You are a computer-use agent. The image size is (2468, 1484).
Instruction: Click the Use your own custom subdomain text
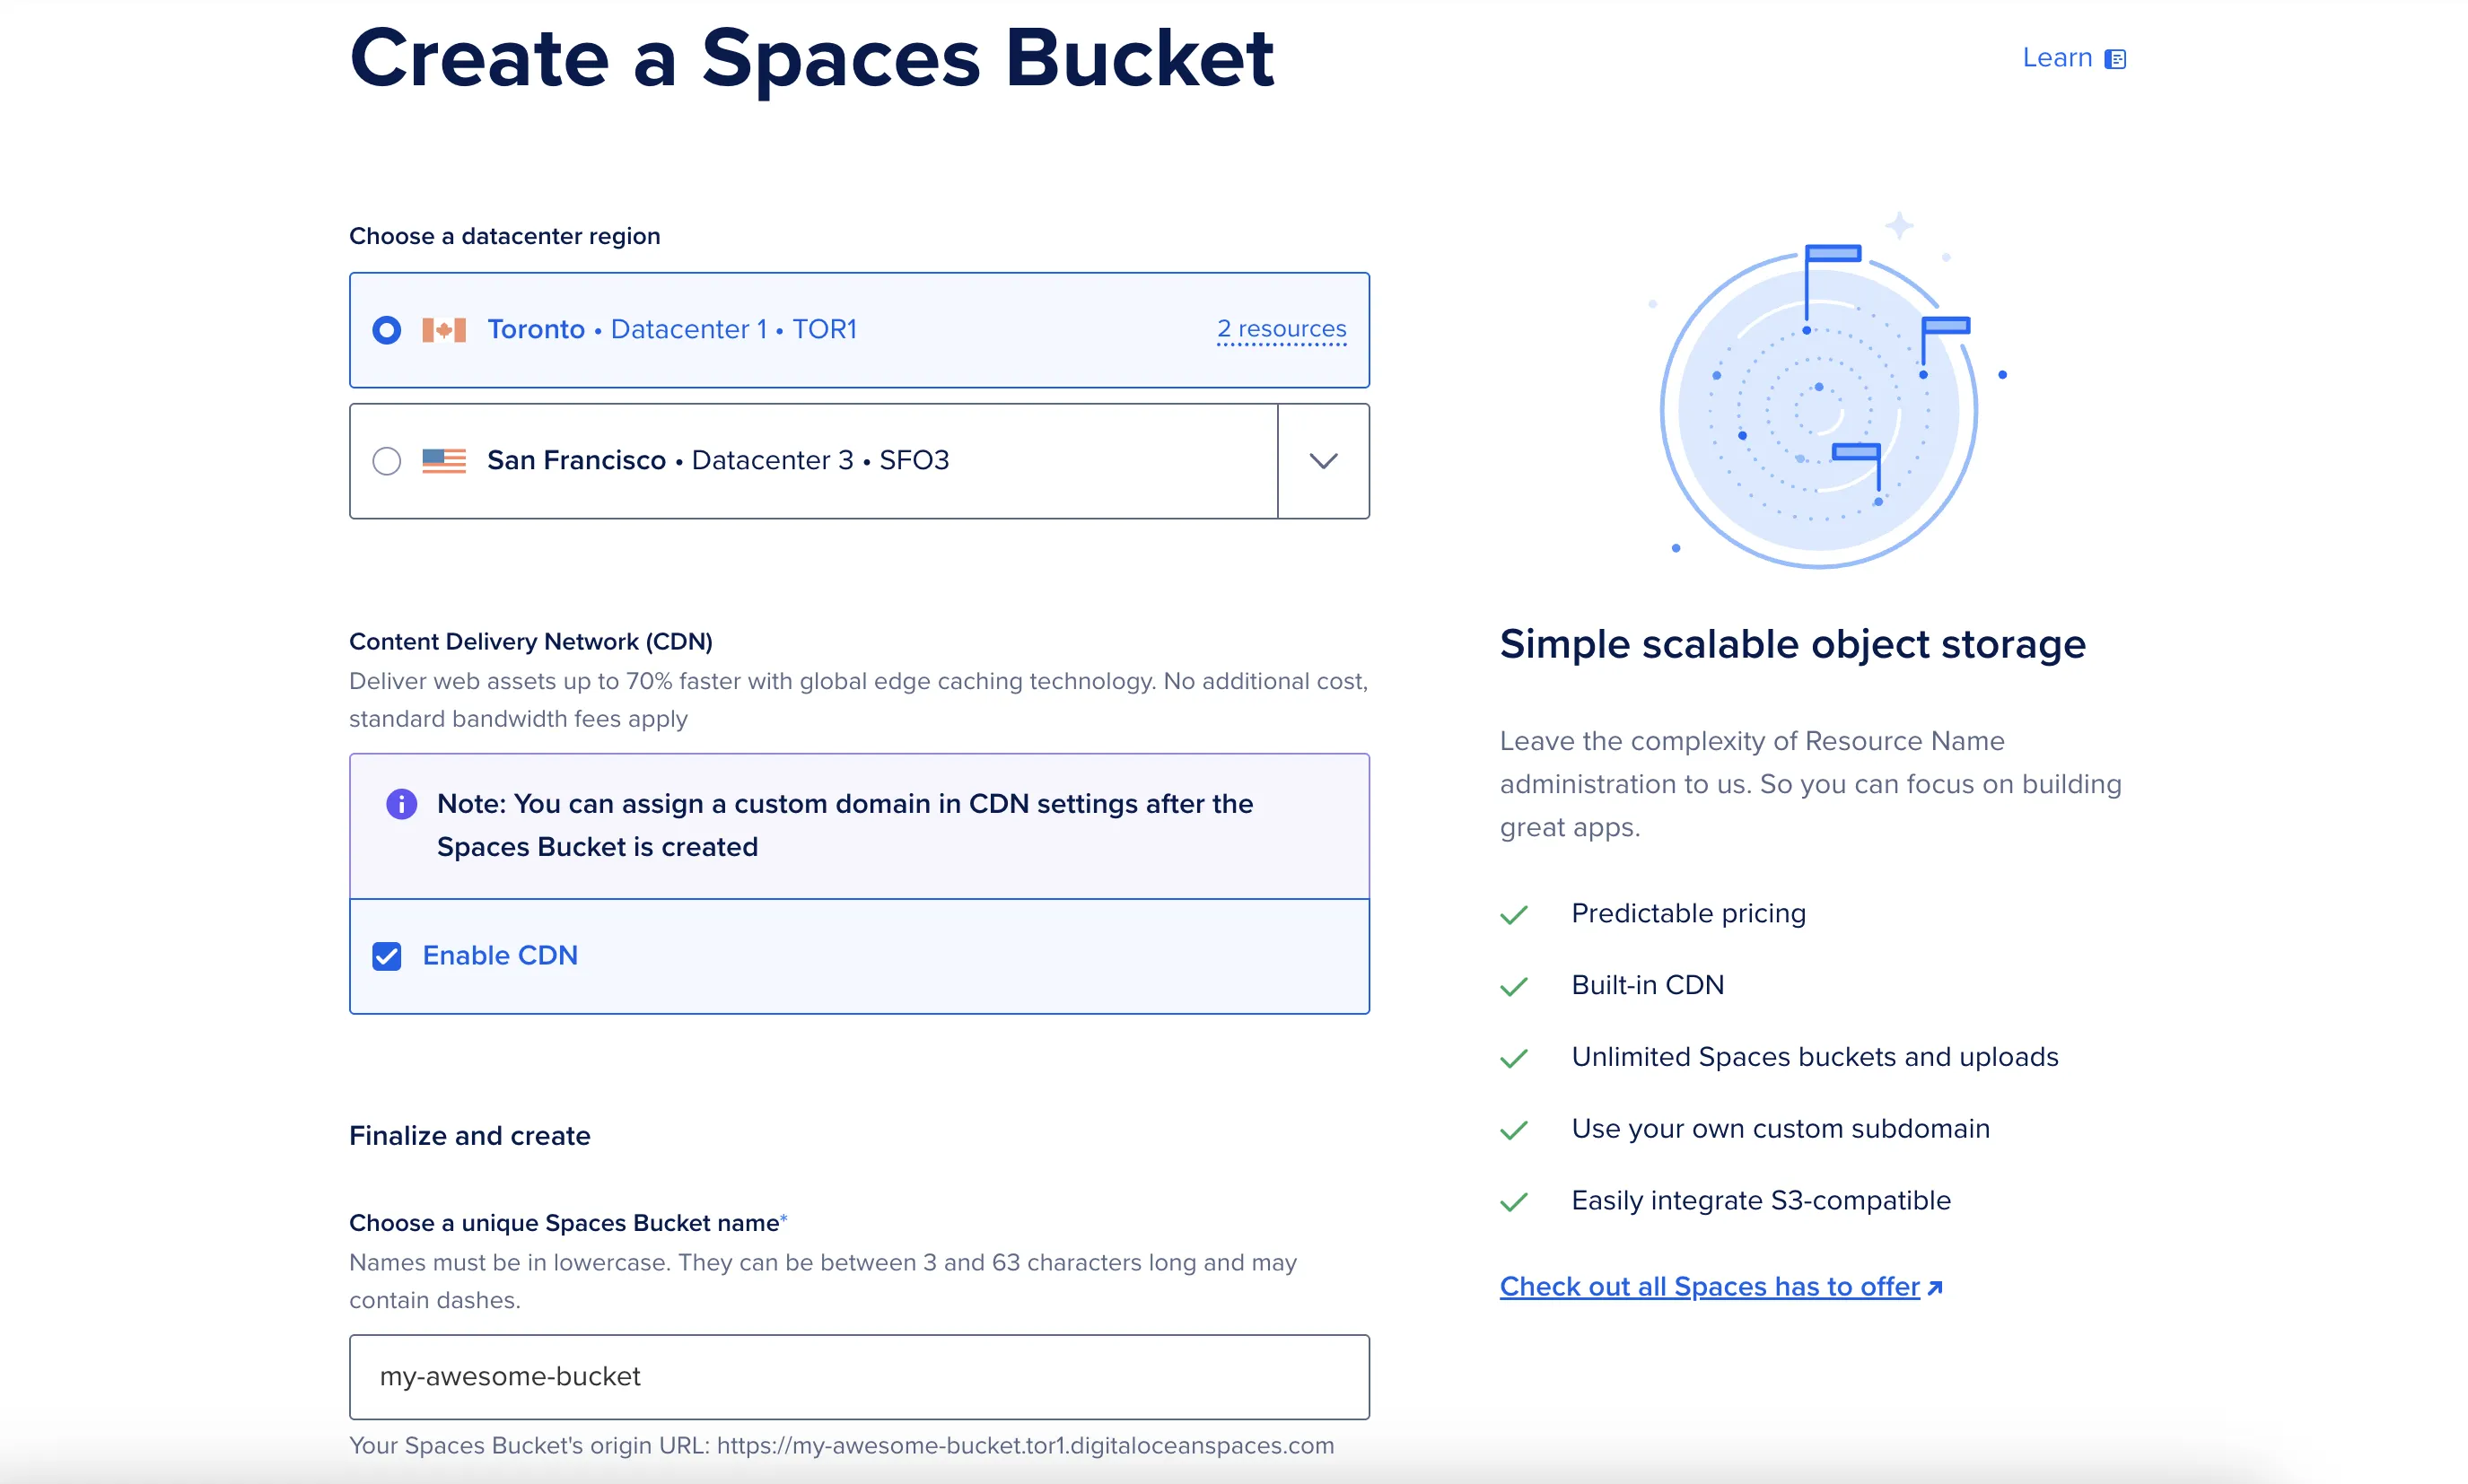(1780, 1129)
